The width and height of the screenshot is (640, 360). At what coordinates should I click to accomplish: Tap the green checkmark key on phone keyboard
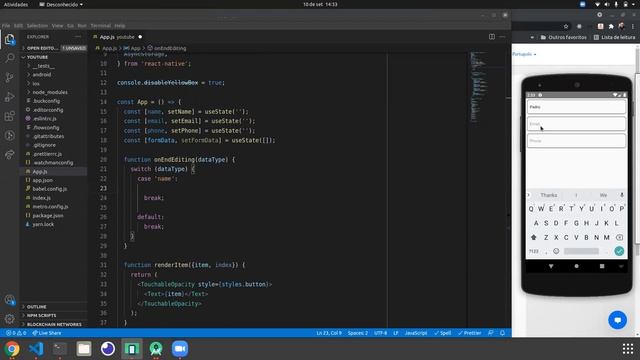coord(619,251)
